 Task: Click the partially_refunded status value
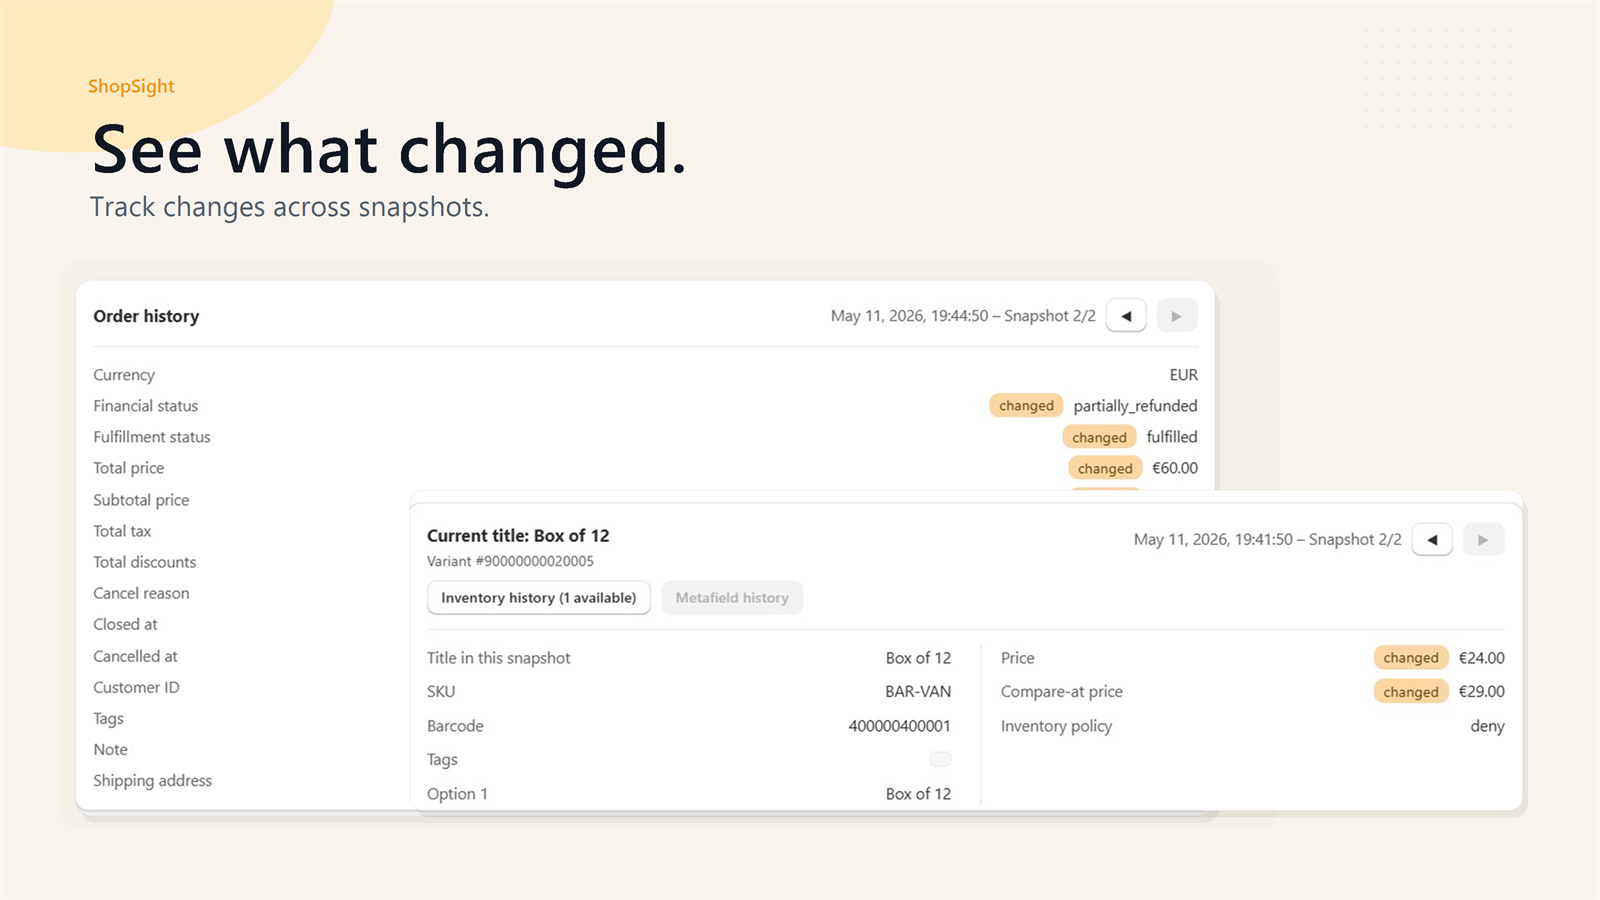coord(1135,406)
